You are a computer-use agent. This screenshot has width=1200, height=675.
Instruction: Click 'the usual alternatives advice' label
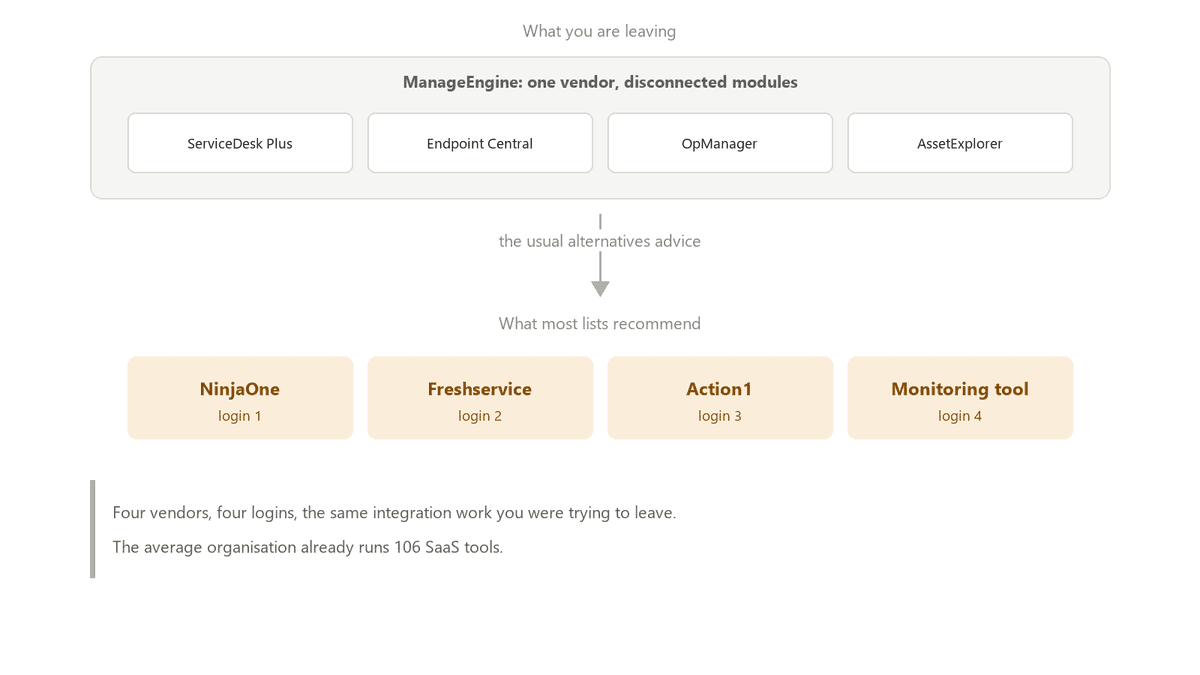tap(600, 241)
